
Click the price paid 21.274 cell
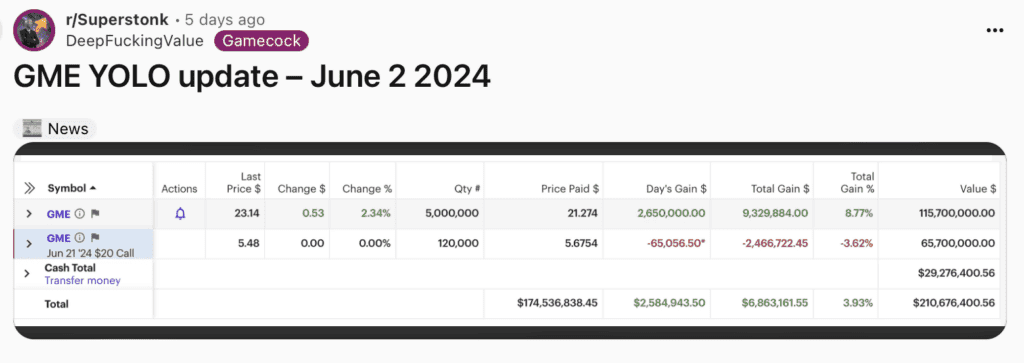(582, 213)
